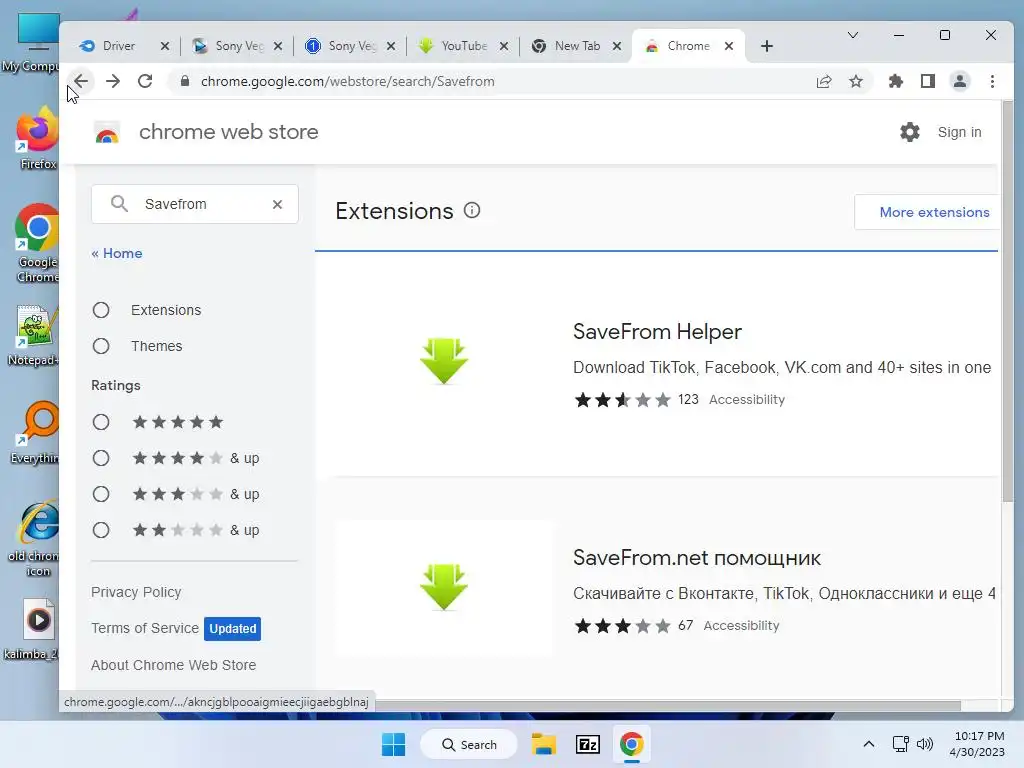Image resolution: width=1024 pixels, height=768 pixels.
Task: Go back using the browser back arrow
Action: [81, 81]
